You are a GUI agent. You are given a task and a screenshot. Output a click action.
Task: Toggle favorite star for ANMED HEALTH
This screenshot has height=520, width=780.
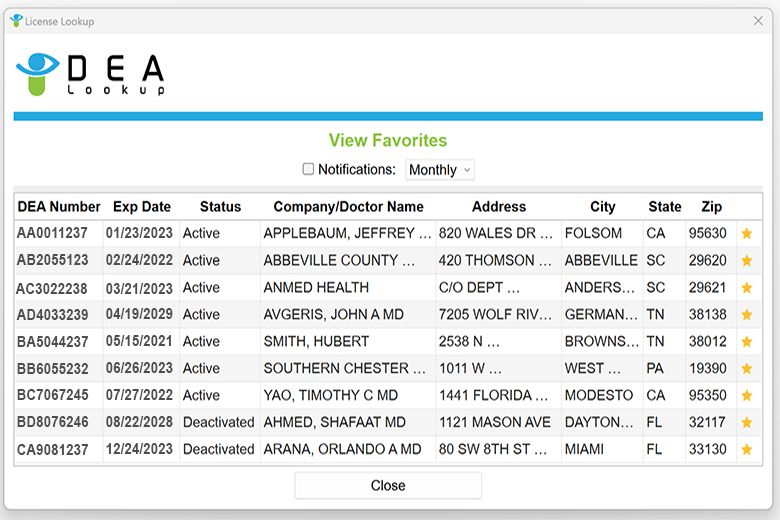pos(746,288)
